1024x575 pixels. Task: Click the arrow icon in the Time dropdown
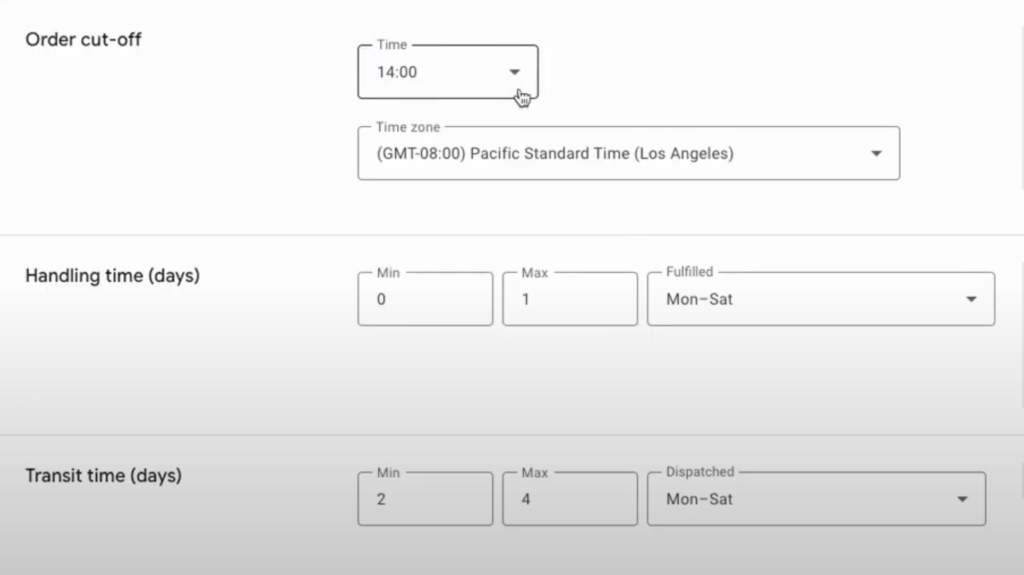[515, 72]
